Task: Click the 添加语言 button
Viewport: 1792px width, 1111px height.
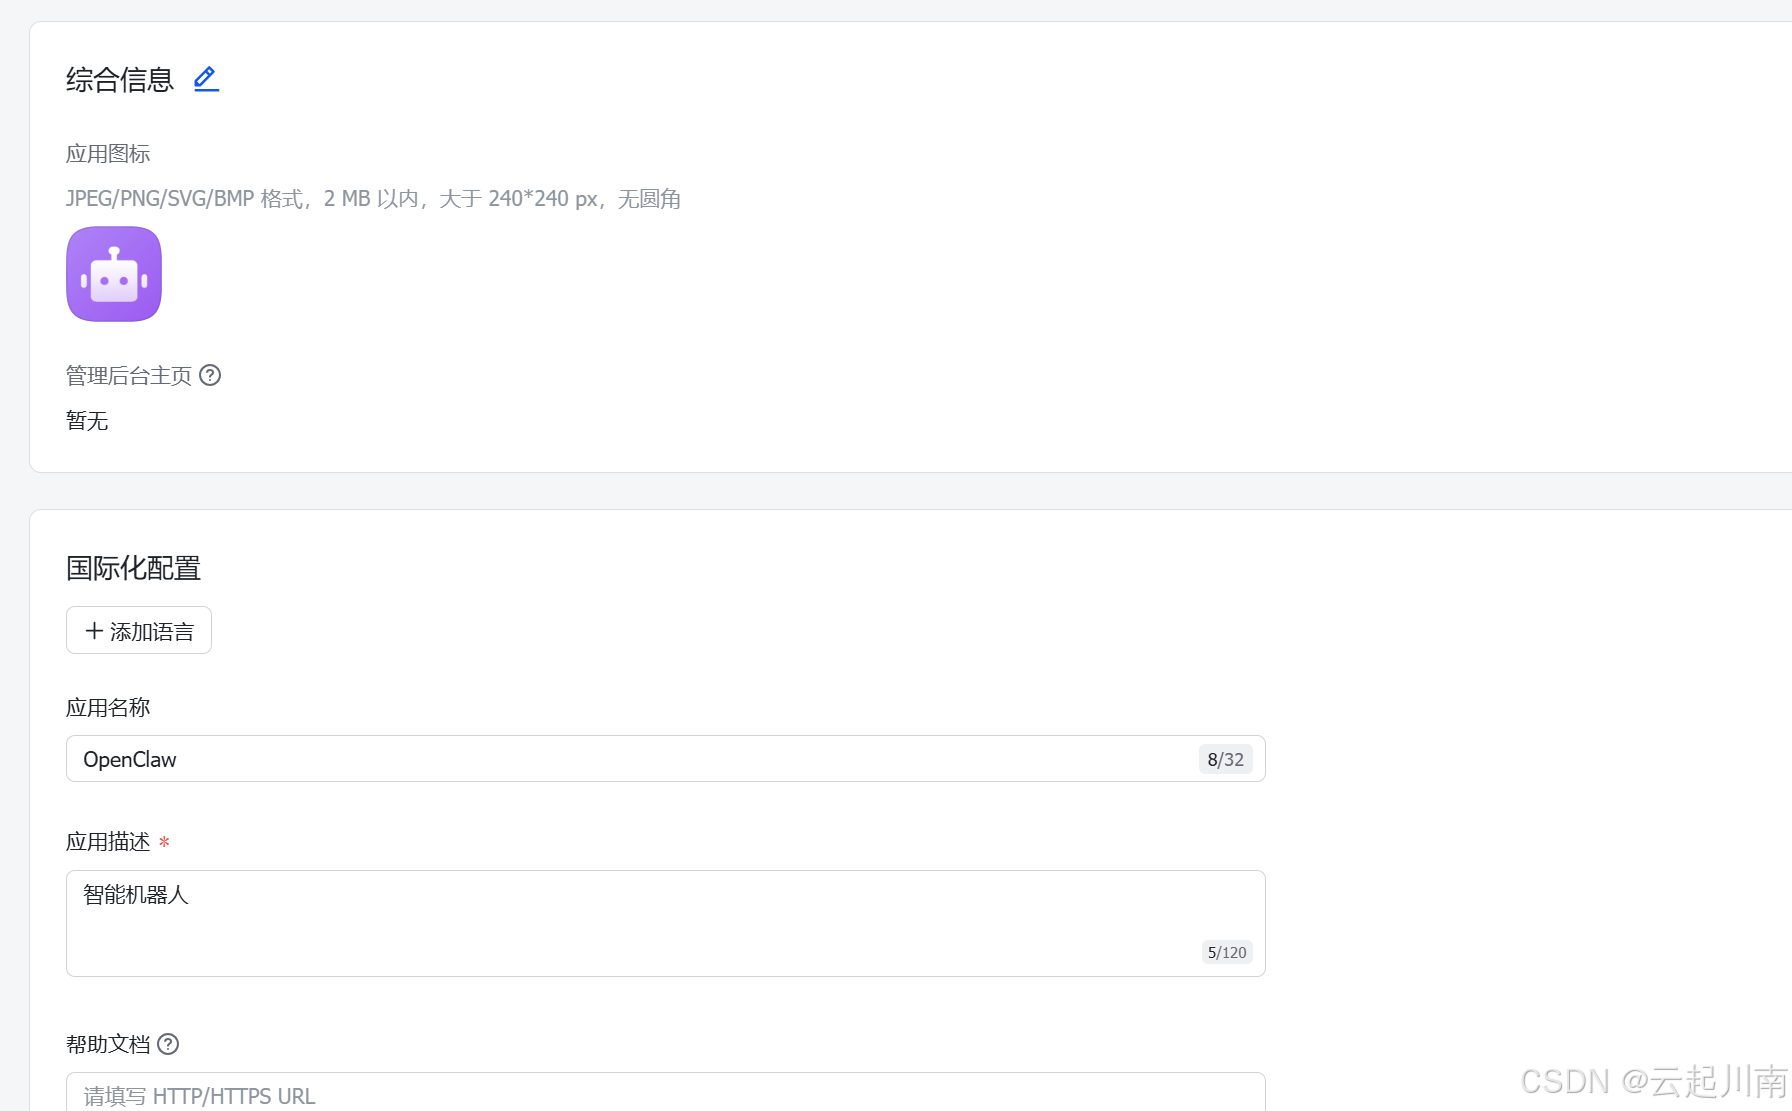Action: point(139,630)
